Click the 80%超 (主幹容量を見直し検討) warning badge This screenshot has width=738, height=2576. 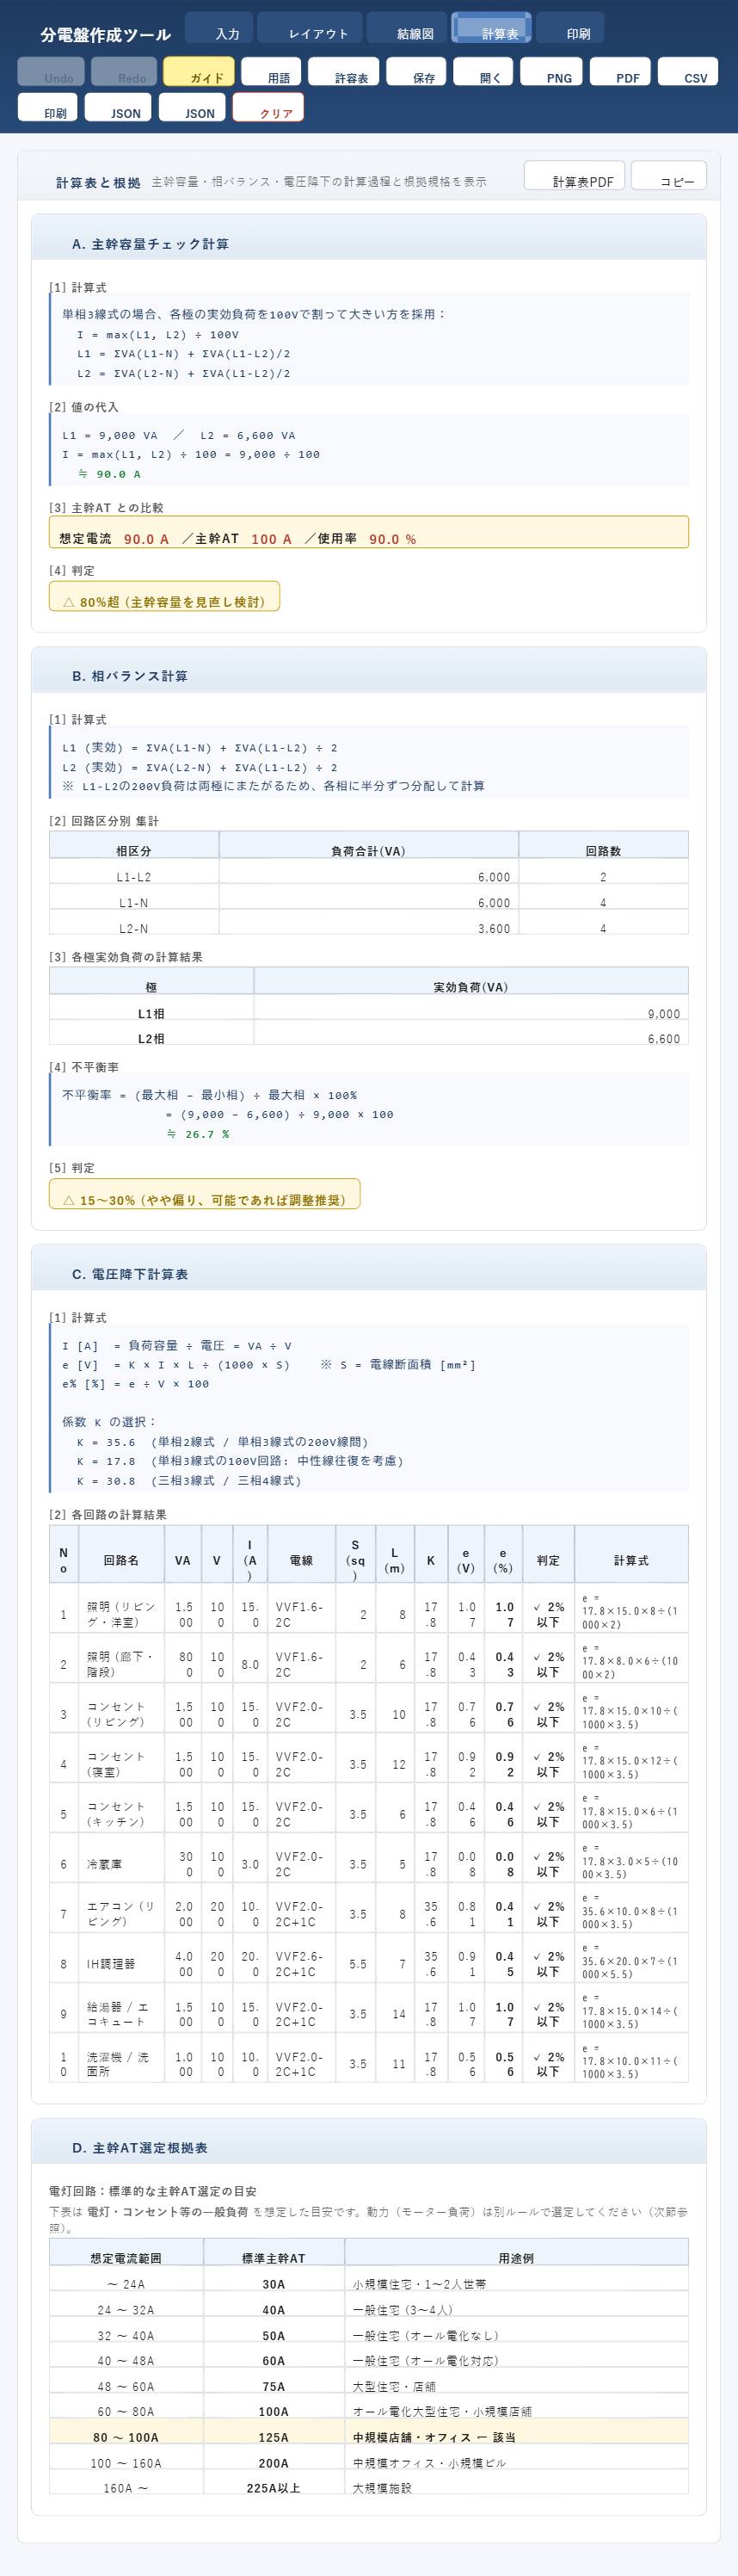pos(165,597)
